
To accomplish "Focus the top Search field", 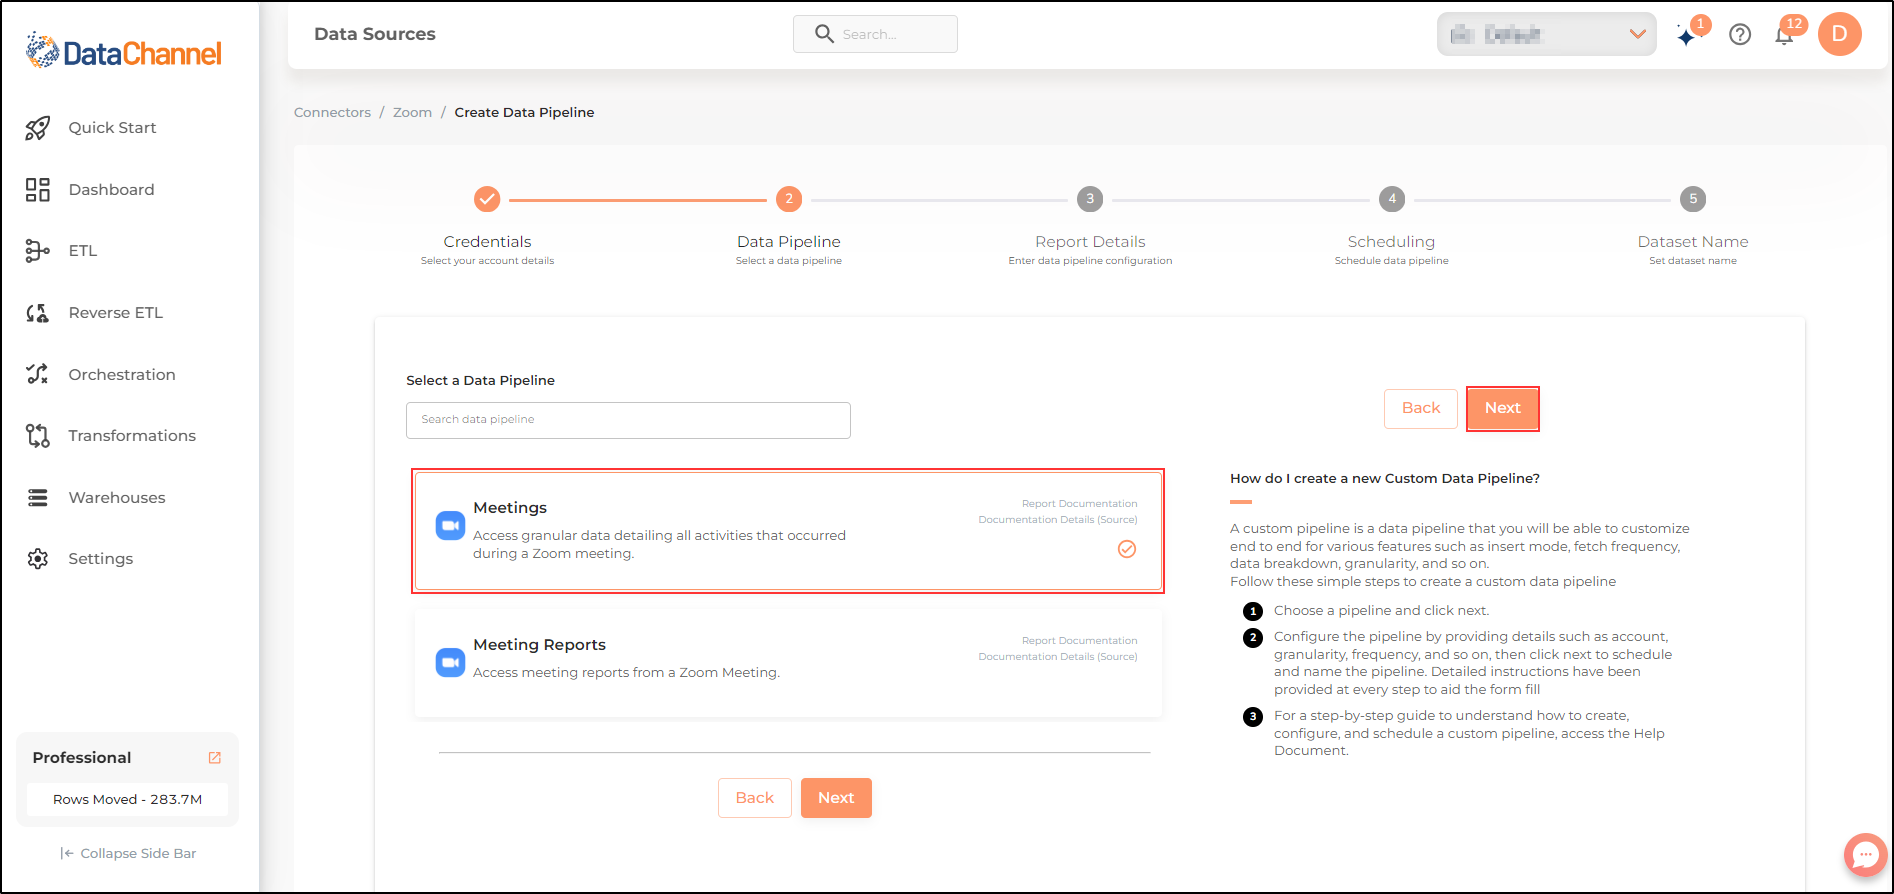I will click(875, 34).
